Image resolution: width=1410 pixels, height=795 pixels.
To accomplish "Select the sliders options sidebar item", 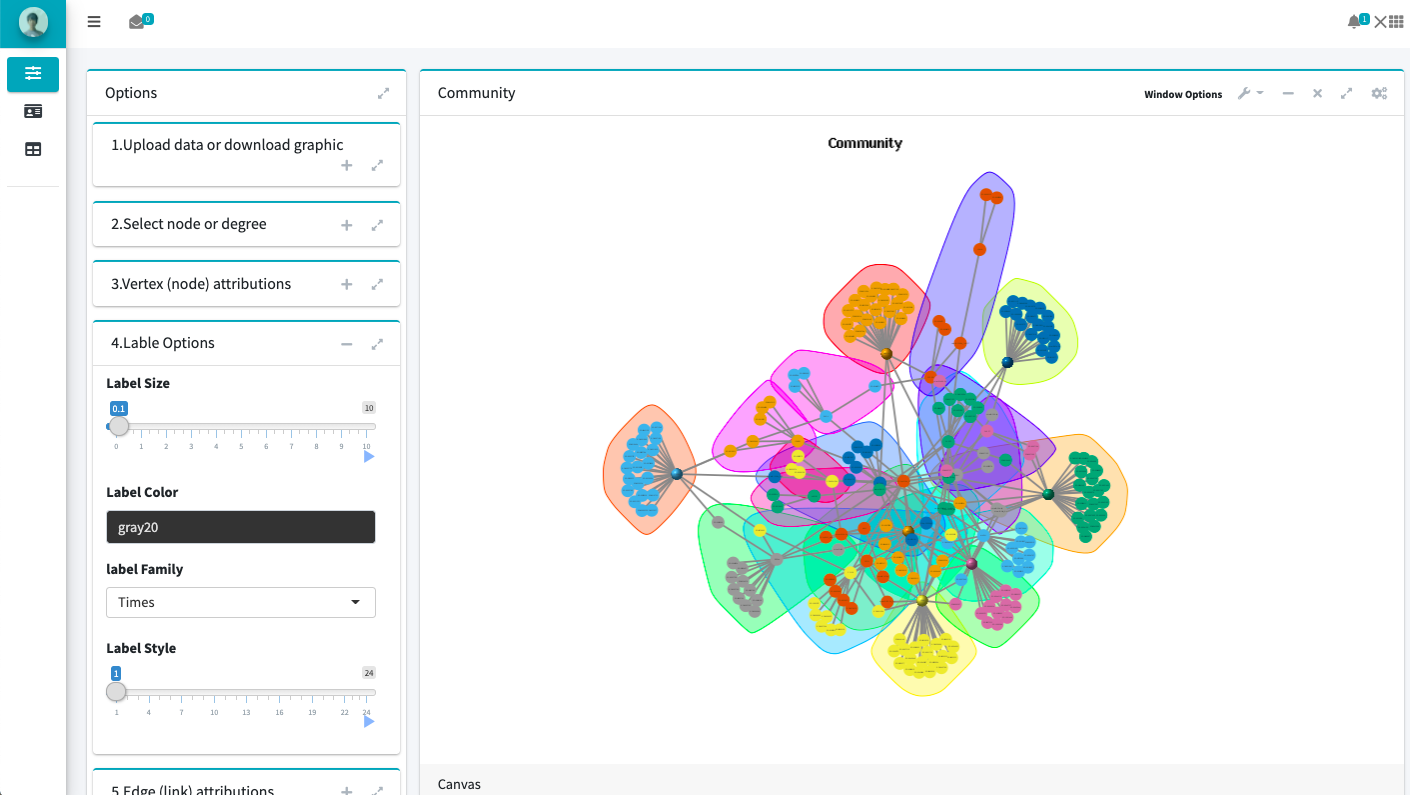I will click(x=33, y=74).
